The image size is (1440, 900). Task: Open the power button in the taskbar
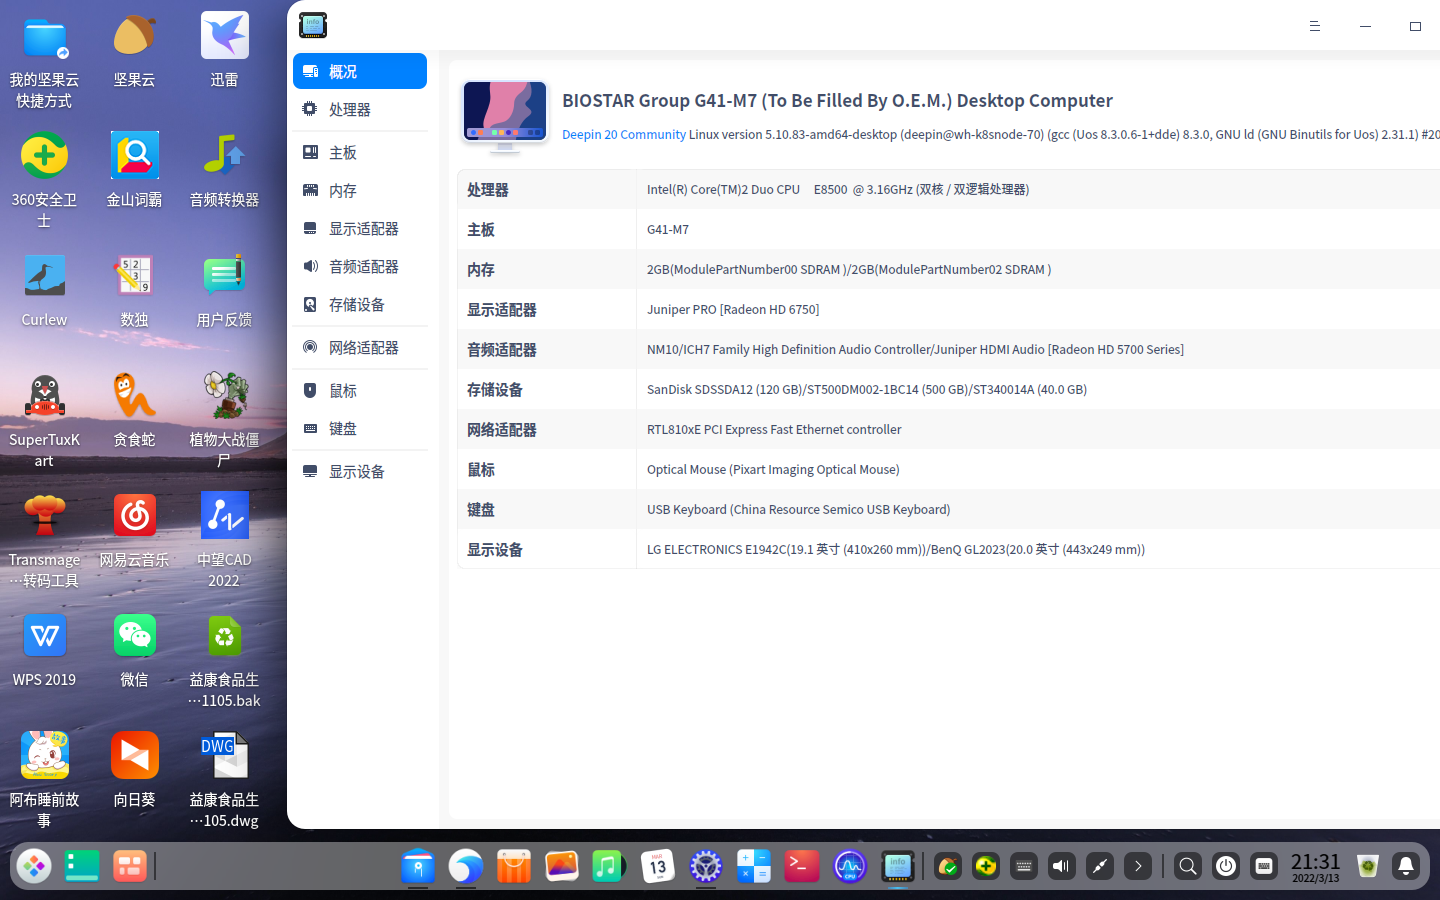click(x=1226, y=866)
